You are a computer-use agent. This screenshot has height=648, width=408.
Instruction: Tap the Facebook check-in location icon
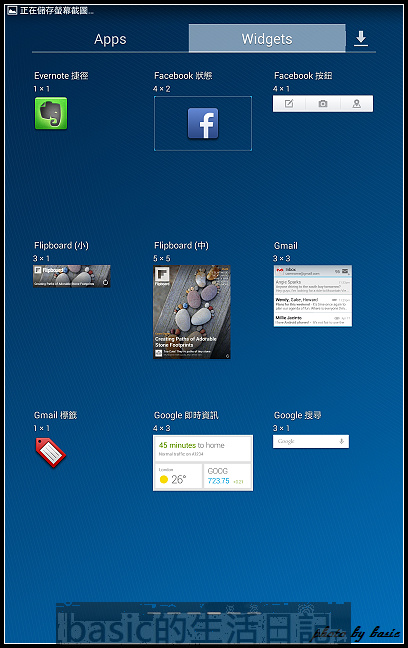point(356,104)
